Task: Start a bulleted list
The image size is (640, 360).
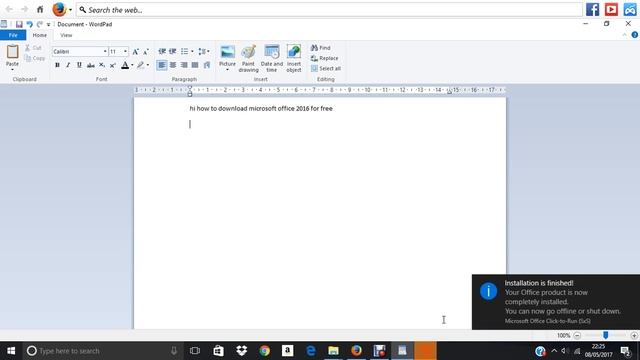Action: pyautogui.click(x=184, y=51)
